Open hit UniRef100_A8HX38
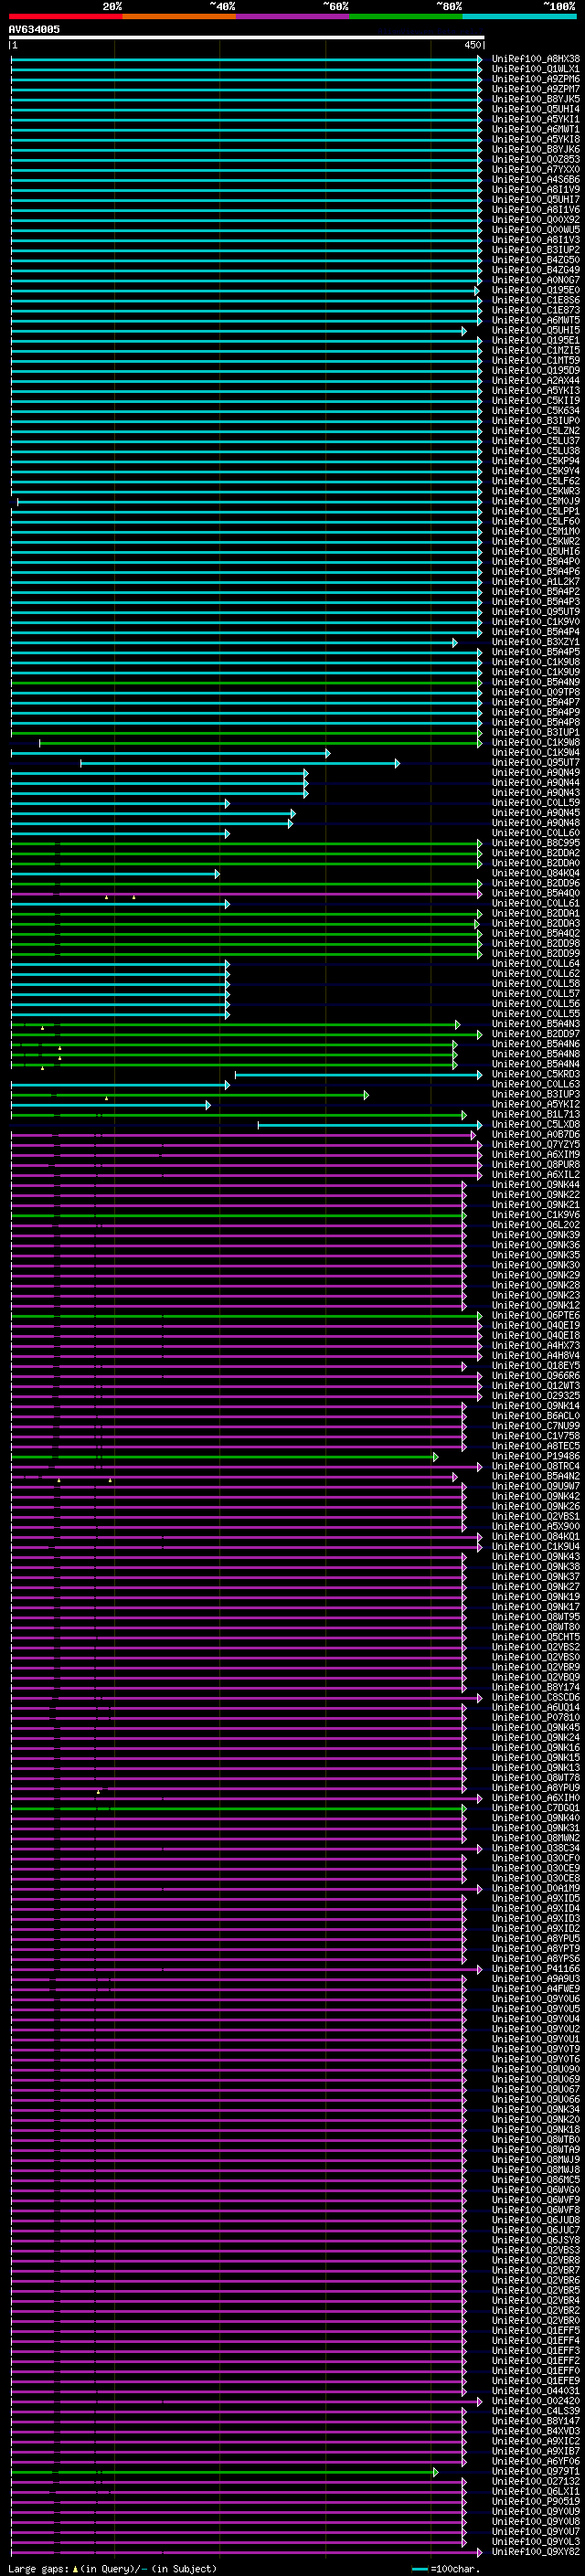Screen dimensions: 585x2576 point(536,59)
